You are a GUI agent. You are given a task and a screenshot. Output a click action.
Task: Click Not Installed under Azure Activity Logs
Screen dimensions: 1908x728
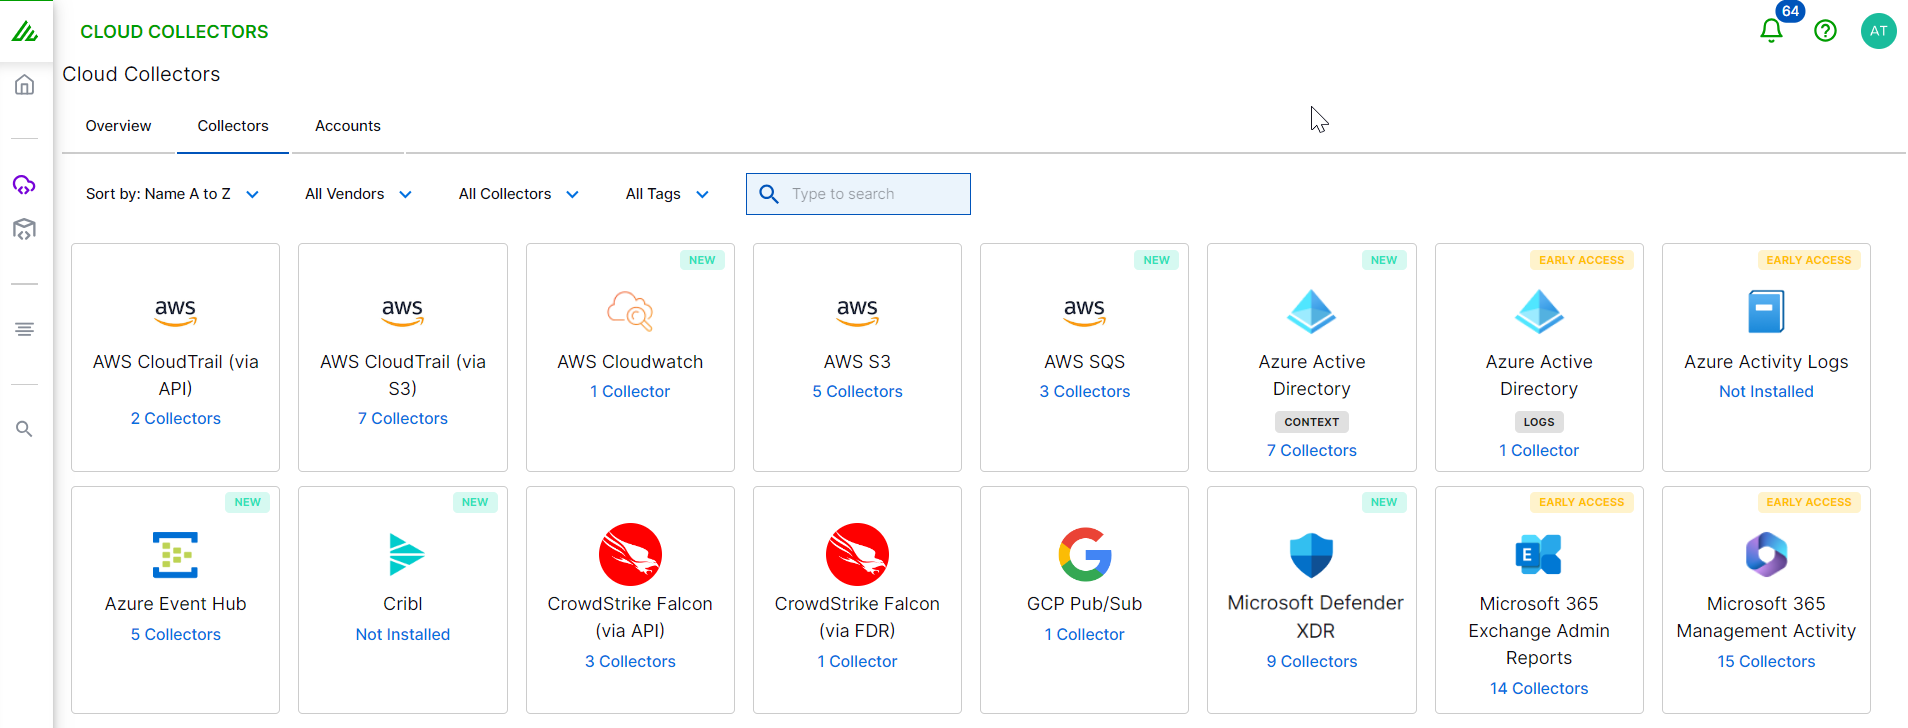pos(1766,391)
